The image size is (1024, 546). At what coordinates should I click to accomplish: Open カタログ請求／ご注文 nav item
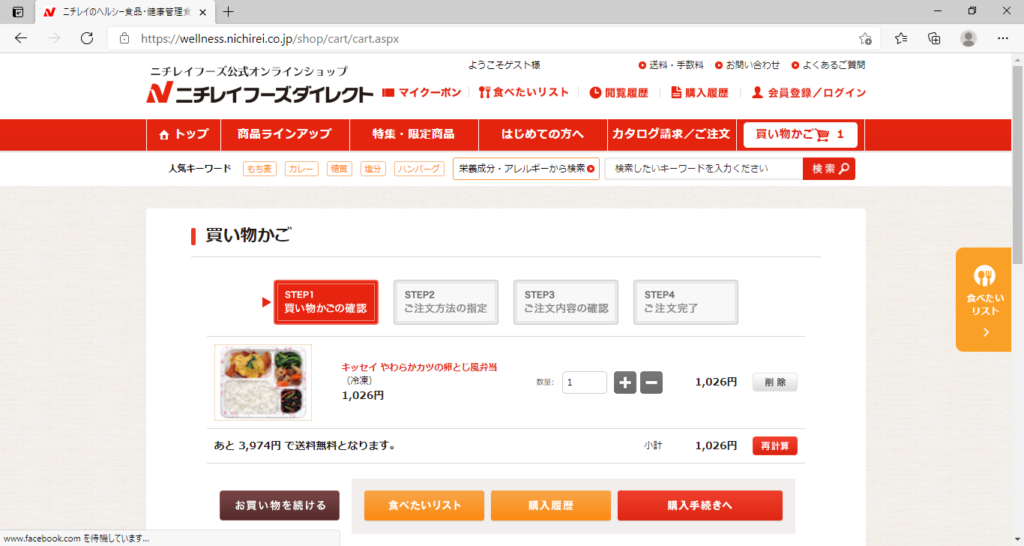pos(671,135)
